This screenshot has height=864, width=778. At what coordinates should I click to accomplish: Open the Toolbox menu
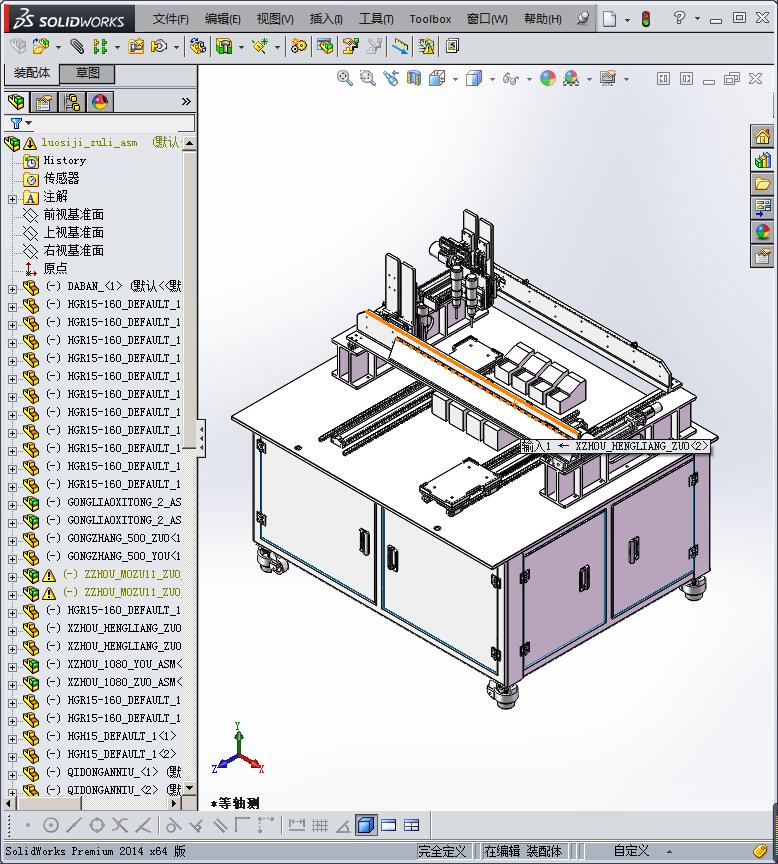(430, 19)
